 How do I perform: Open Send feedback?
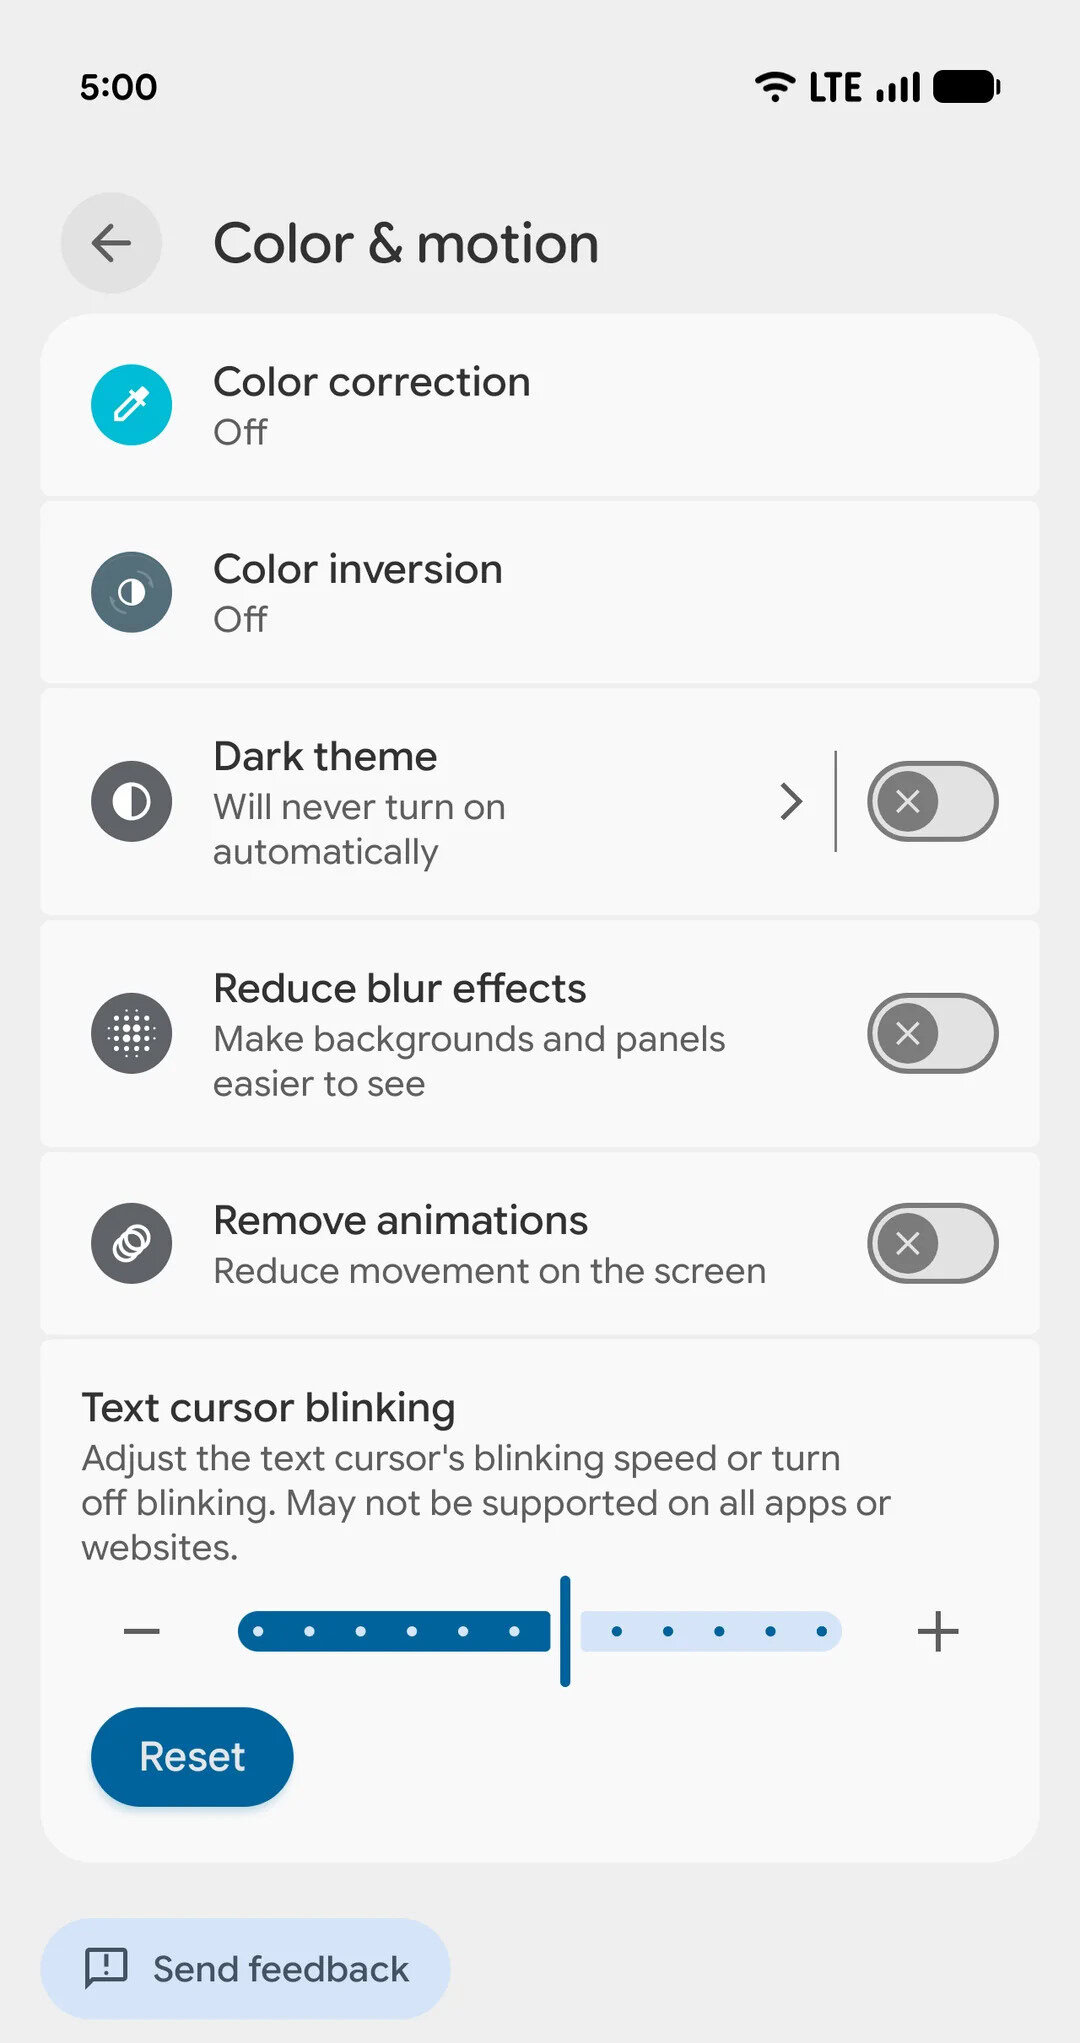click(x=245, y=1968)
